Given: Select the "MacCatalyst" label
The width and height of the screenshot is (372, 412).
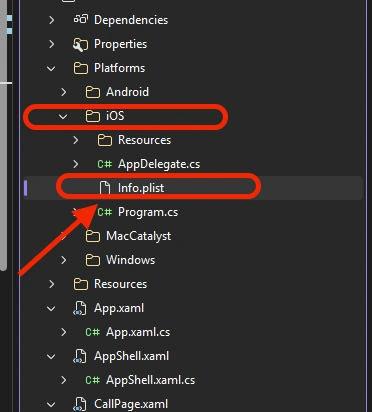Looking at the screenshot, I should (x=138, y=236).
